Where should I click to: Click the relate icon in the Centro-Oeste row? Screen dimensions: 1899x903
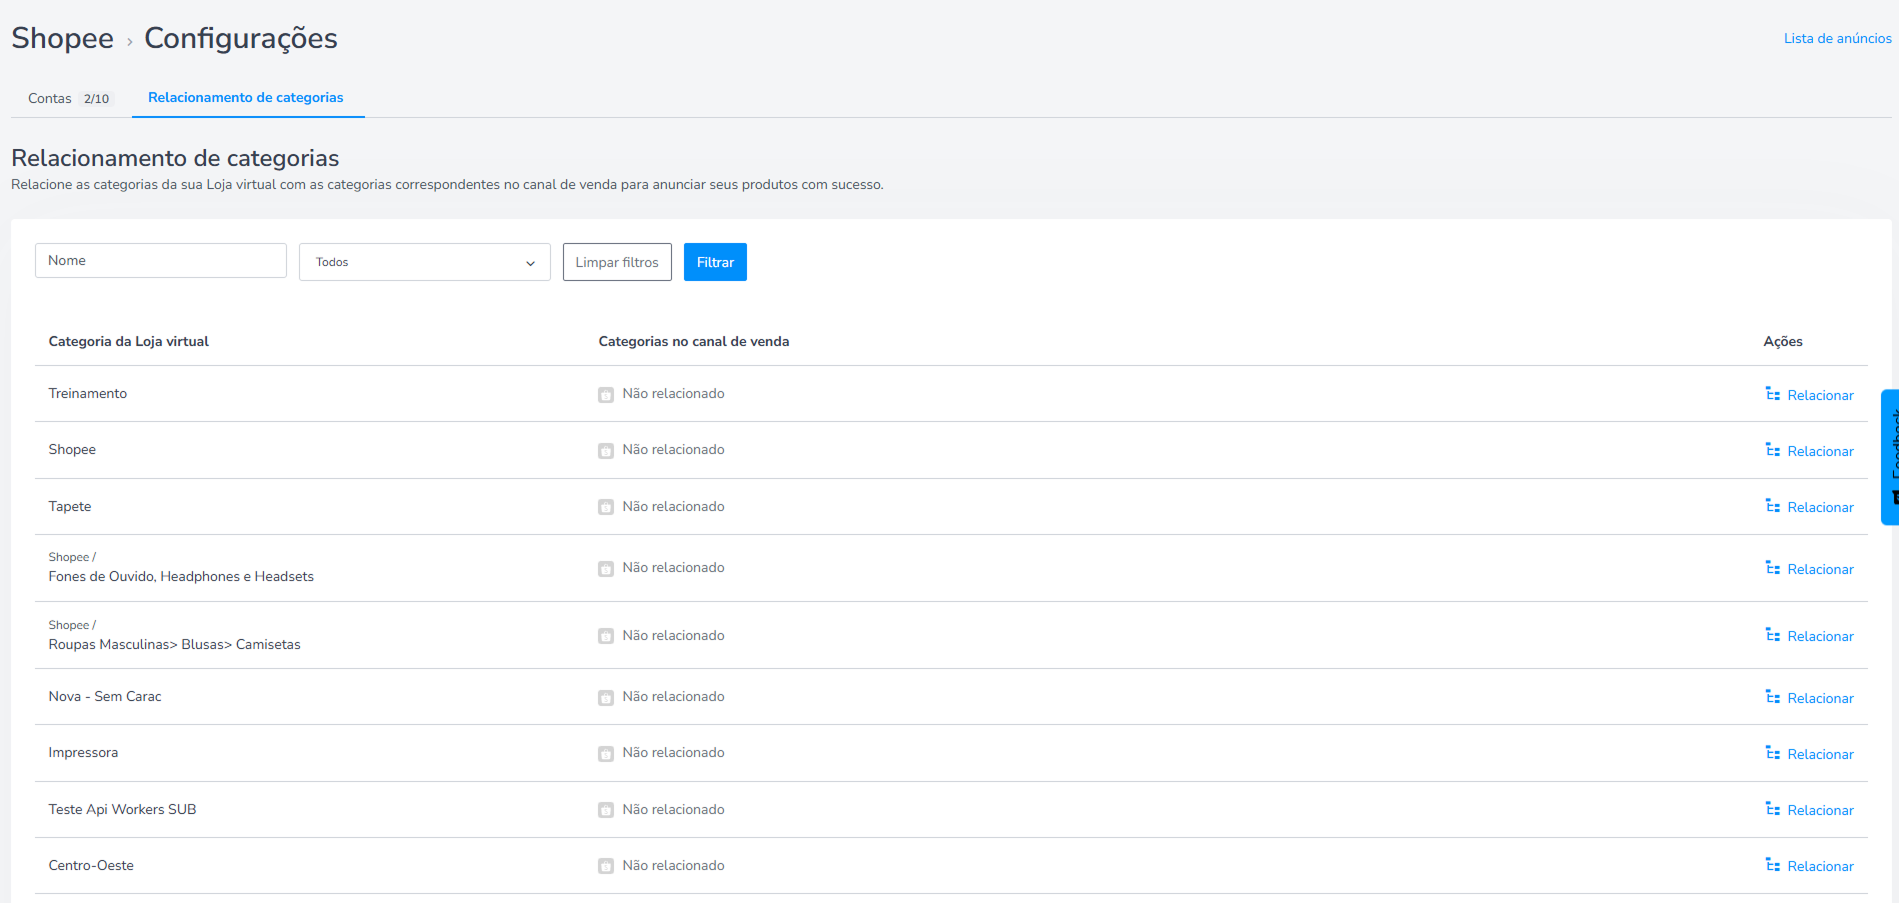tap(1772, 865)
